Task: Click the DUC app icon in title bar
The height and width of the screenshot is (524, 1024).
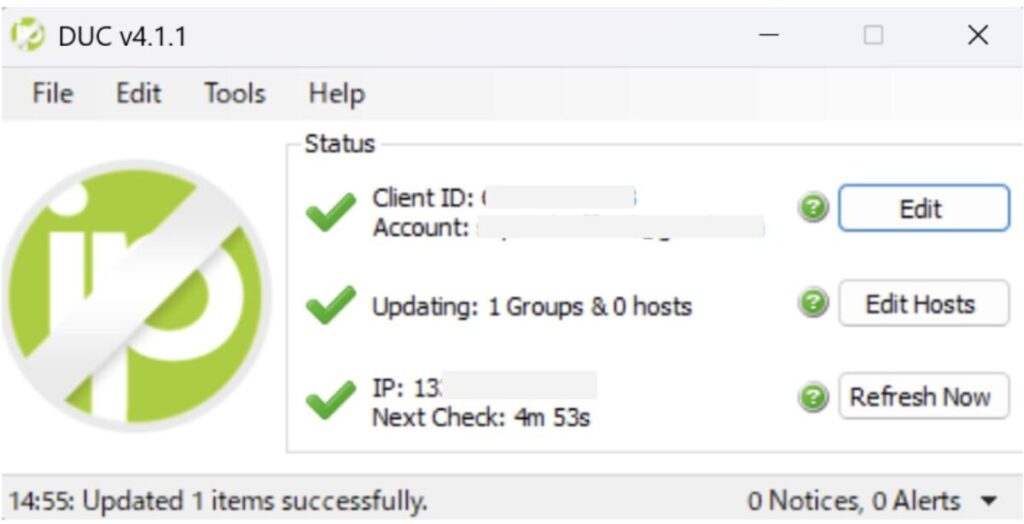Action: (x=28, y=36)
